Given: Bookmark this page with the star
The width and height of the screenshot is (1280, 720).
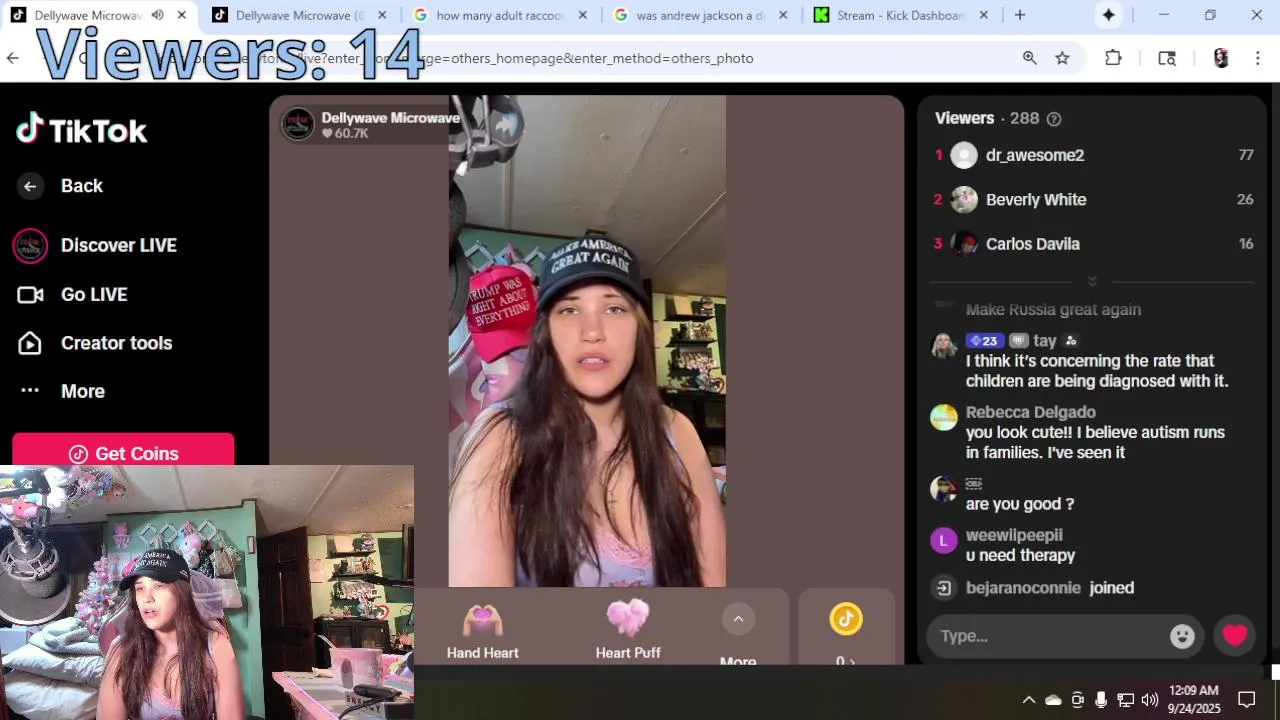Looking at the screenshot, I should (1062, 58).
